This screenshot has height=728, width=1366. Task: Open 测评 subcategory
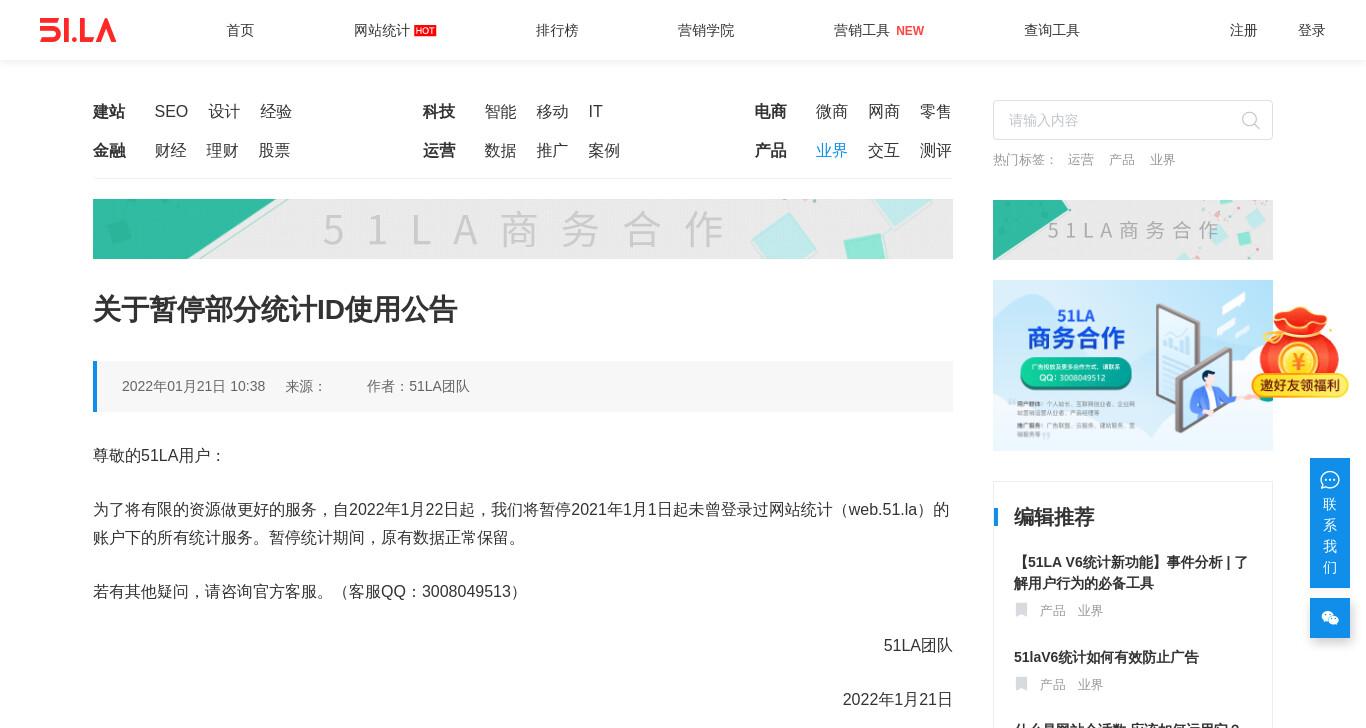coord(936,151)
